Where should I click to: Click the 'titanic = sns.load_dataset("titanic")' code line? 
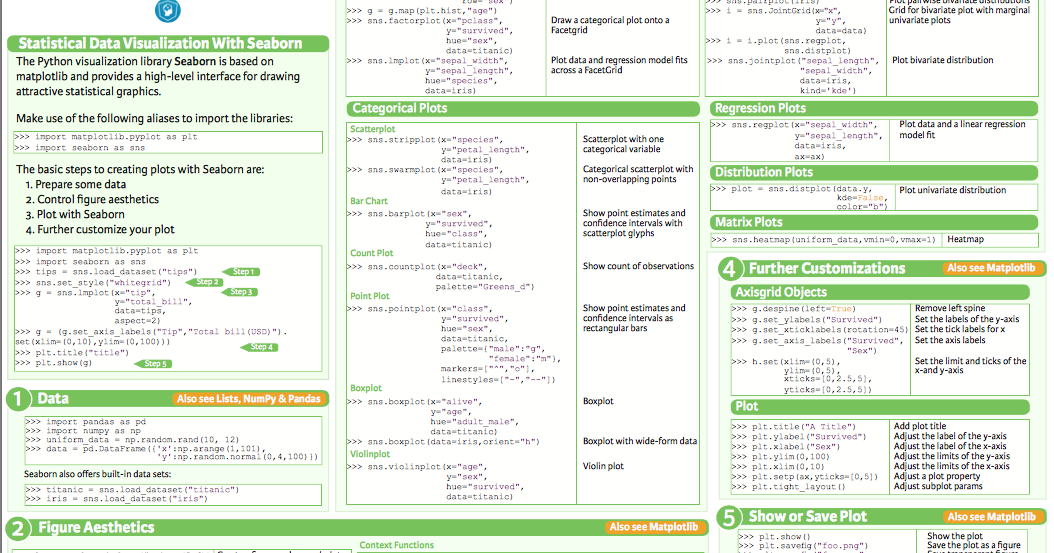click(x=132, y=490)
